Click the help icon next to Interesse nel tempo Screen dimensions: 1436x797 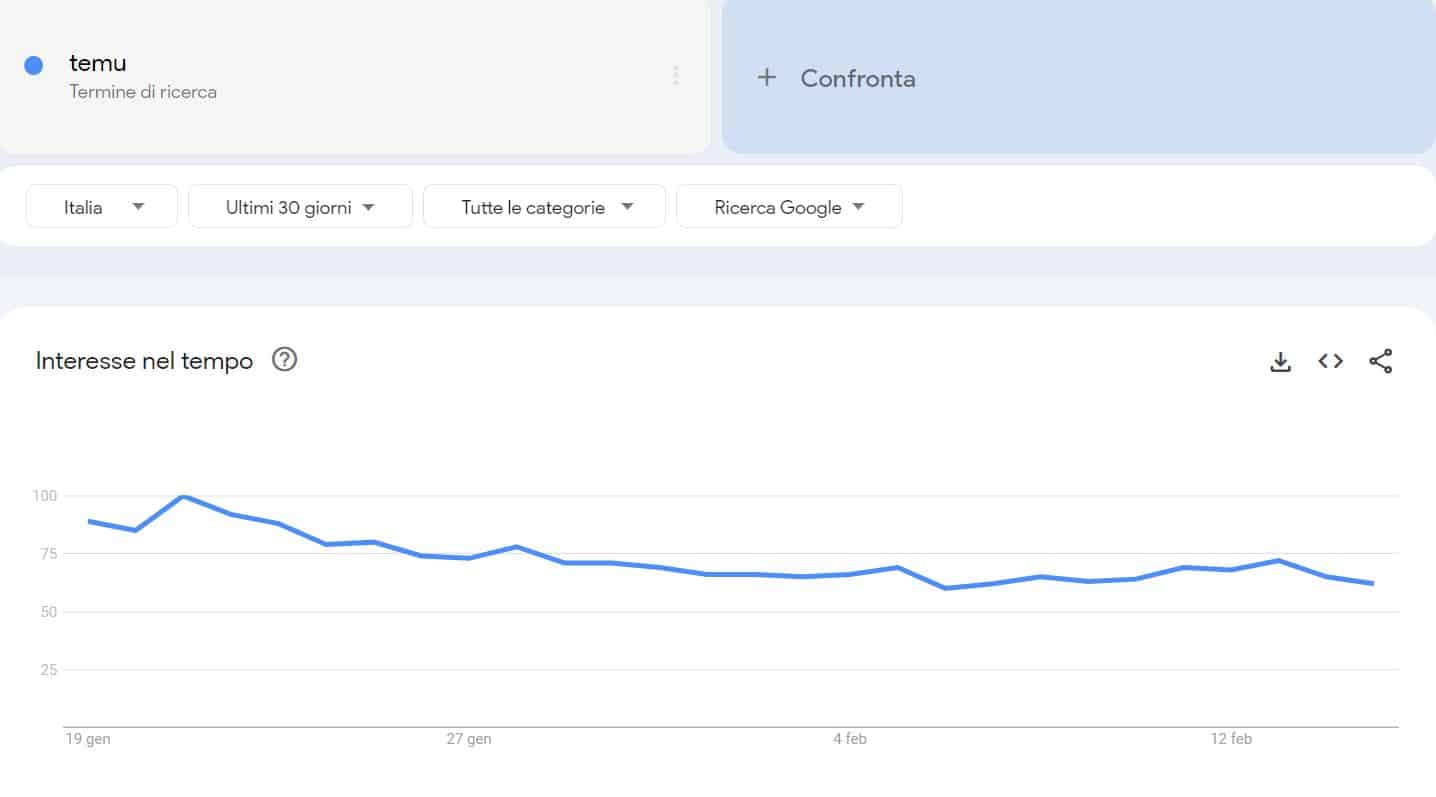[284, 360]
